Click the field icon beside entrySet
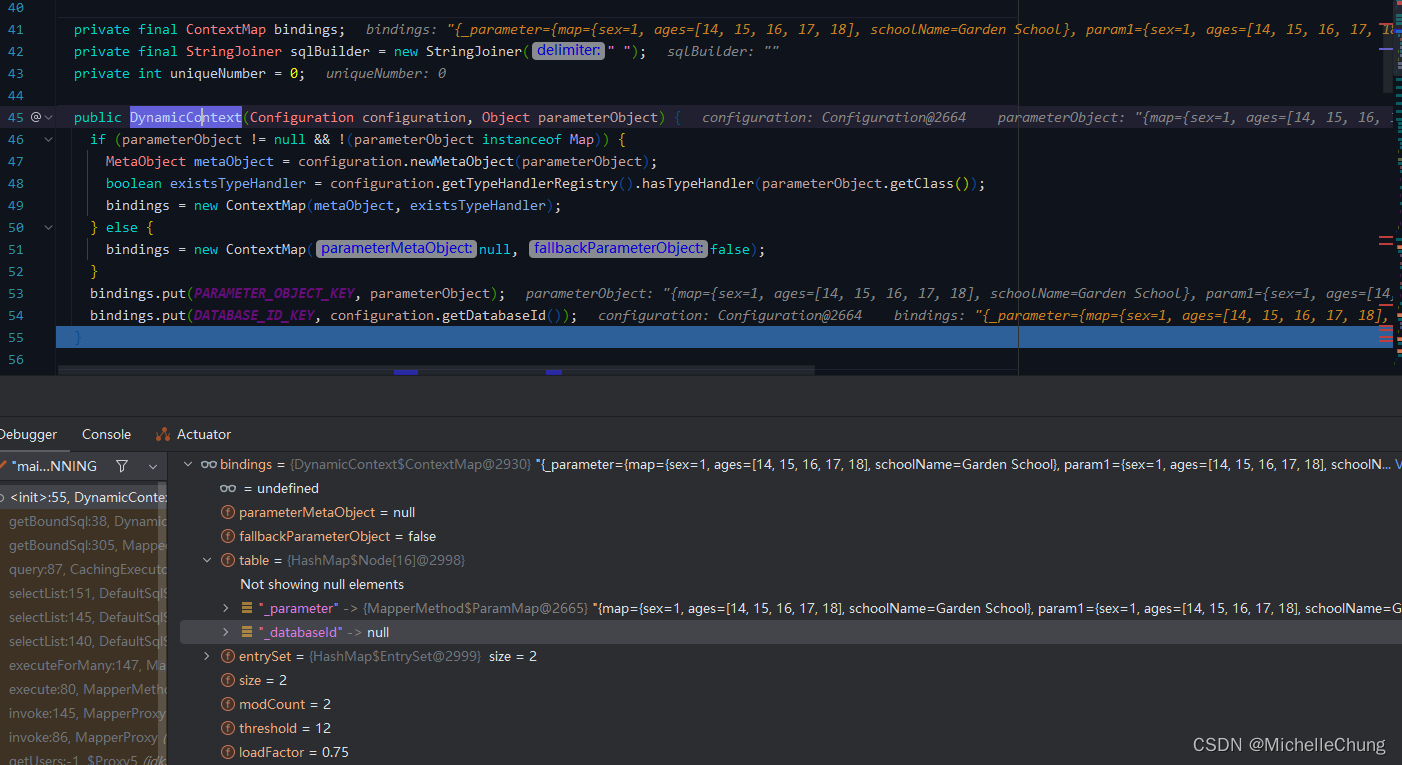The height and width of the screenshot is (765, 1402). tap(228, 656)
